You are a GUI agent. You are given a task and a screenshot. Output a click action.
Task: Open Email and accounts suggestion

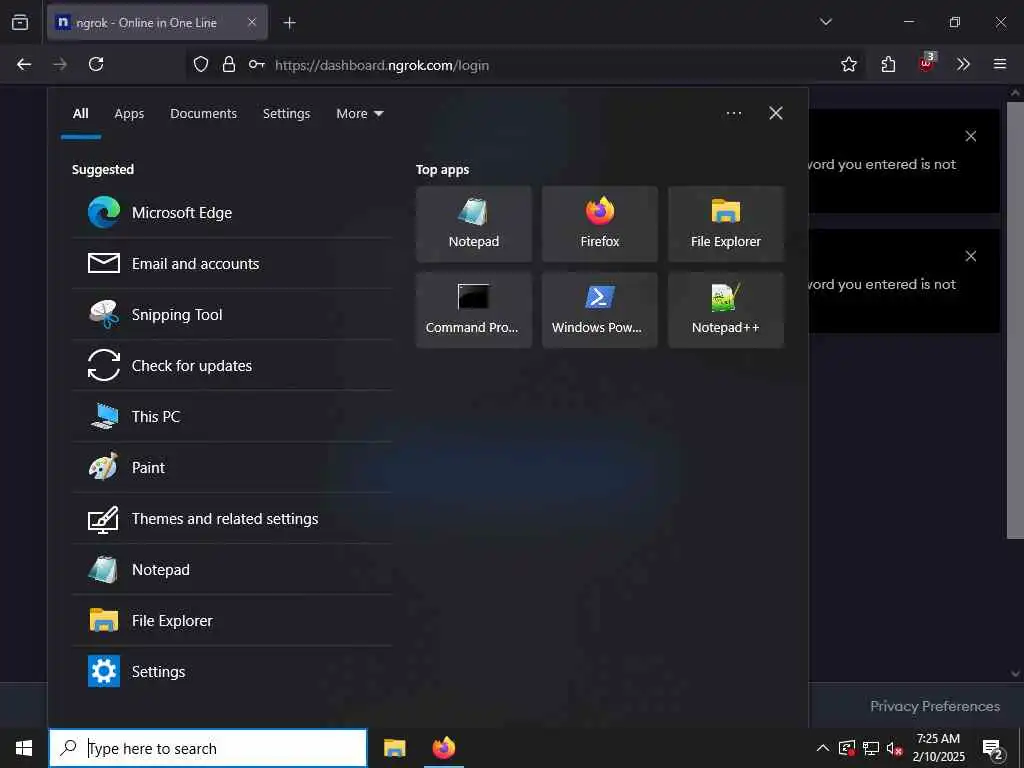[x=232, y=264]
